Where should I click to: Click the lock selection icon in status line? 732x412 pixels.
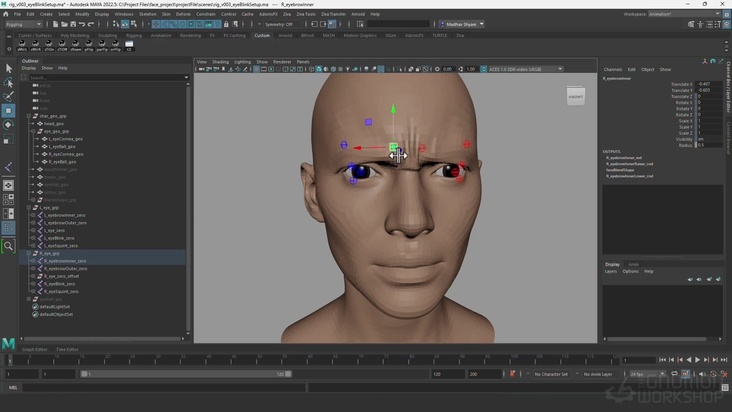226,24
